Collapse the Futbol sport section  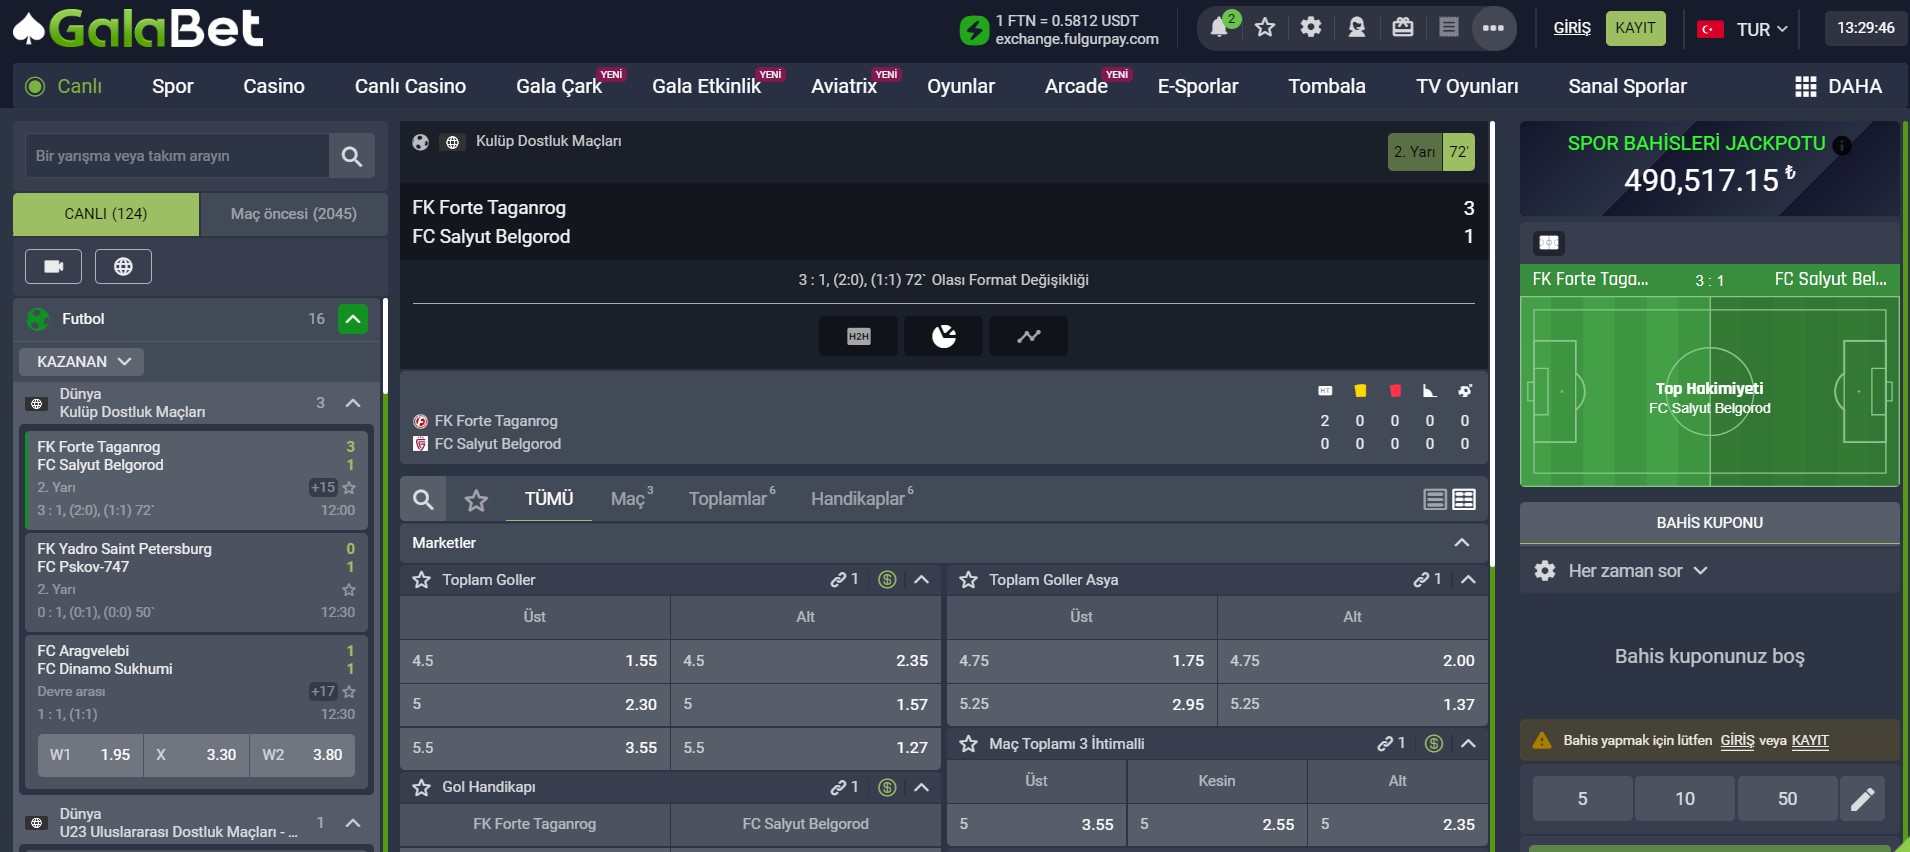(x=353, y=319)
